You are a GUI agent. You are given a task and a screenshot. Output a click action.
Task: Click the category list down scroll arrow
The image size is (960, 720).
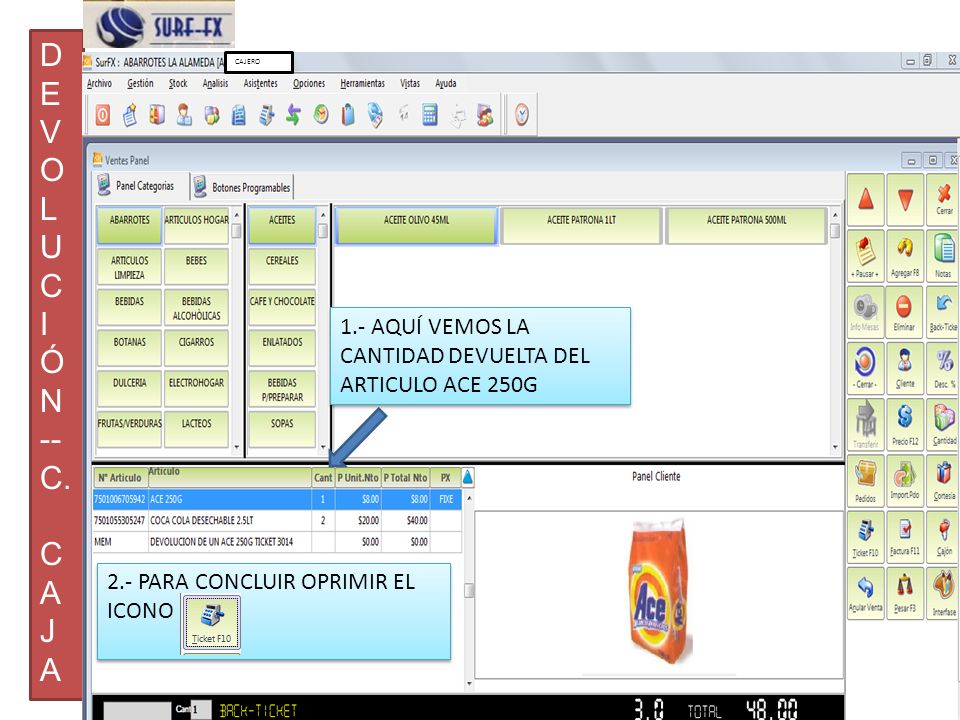coord(237,448)
